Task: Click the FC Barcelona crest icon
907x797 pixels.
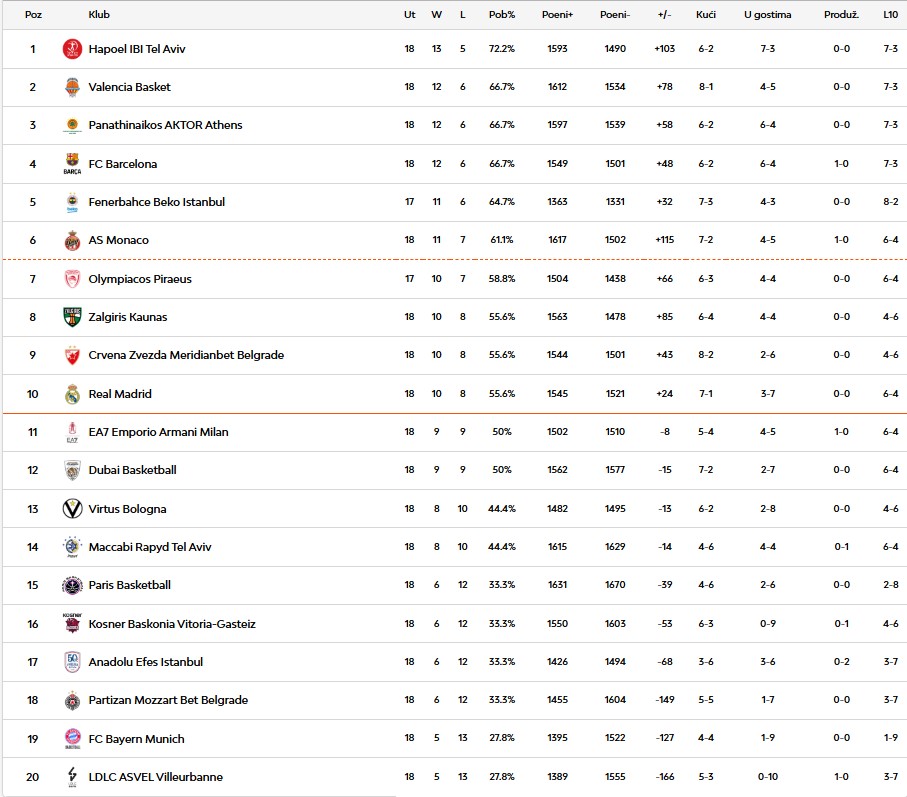Action: point(72,164)
